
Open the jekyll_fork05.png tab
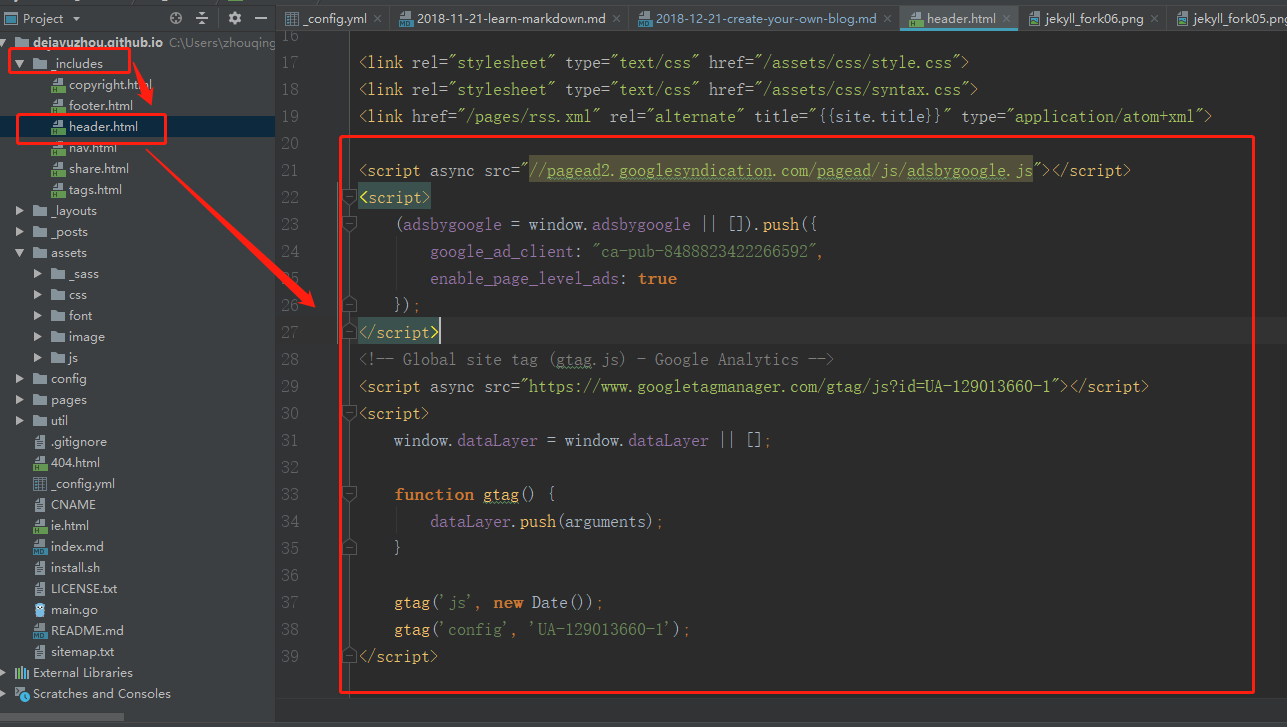(1227, 18)
